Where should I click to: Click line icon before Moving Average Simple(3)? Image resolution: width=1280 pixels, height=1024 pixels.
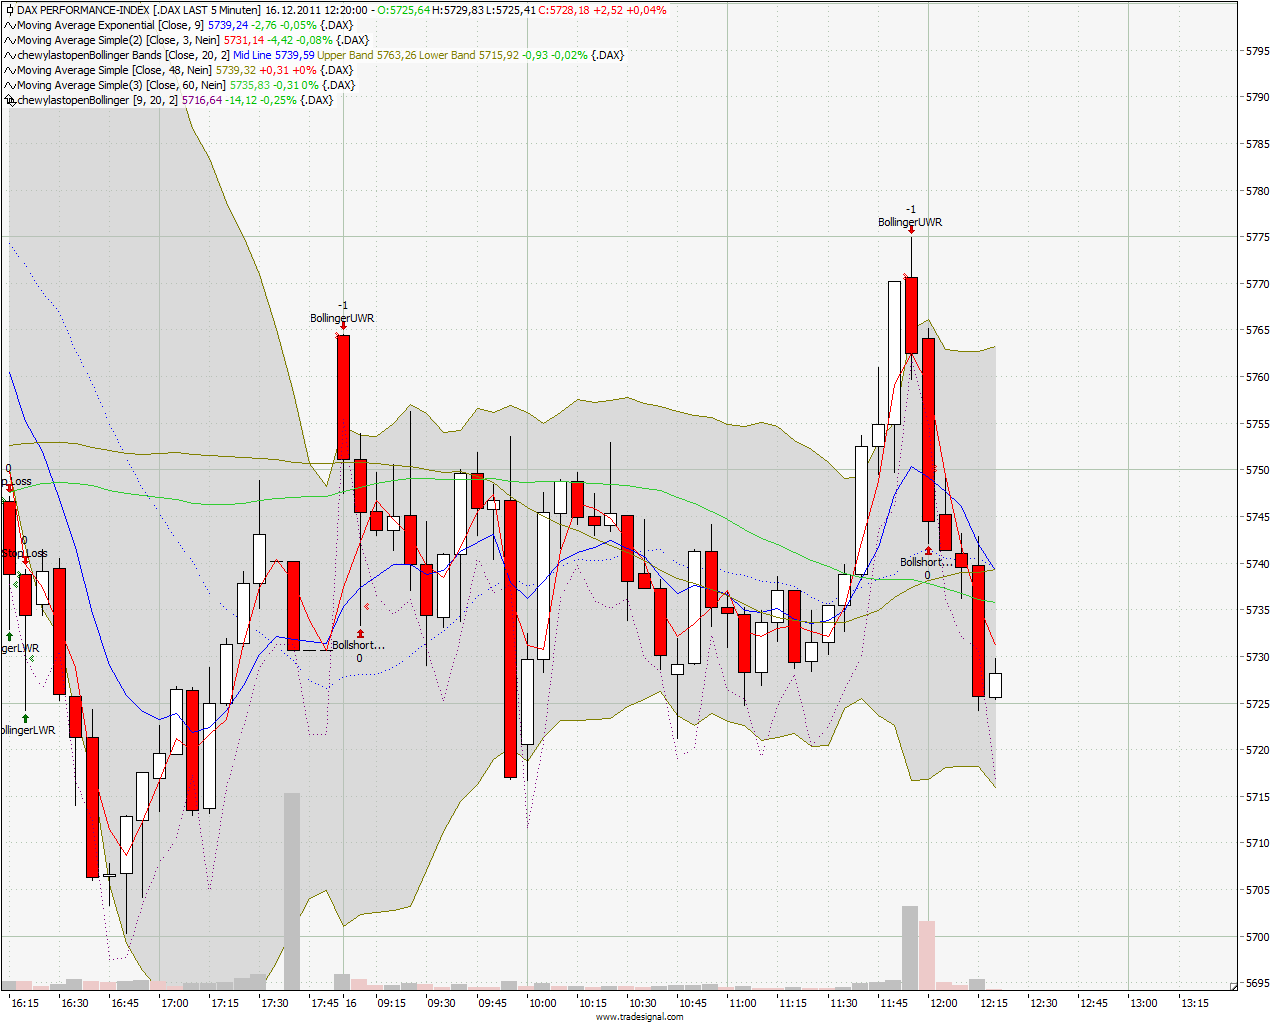(10, 85)
